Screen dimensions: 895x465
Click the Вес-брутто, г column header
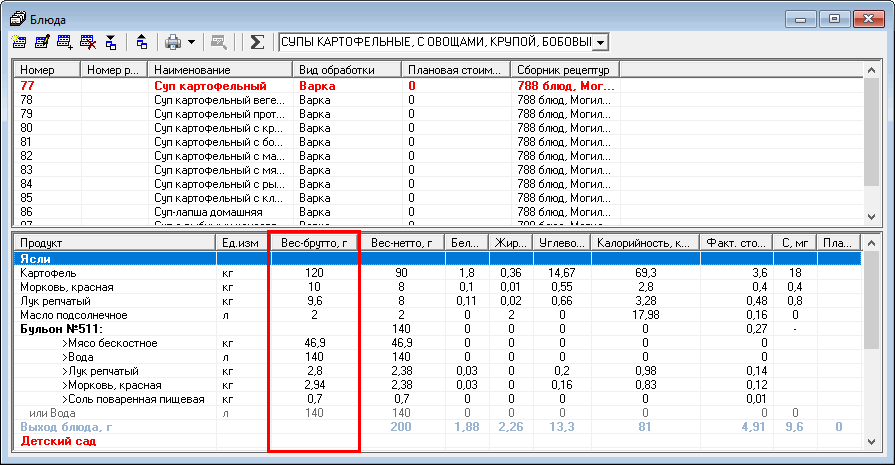(314, 243)
